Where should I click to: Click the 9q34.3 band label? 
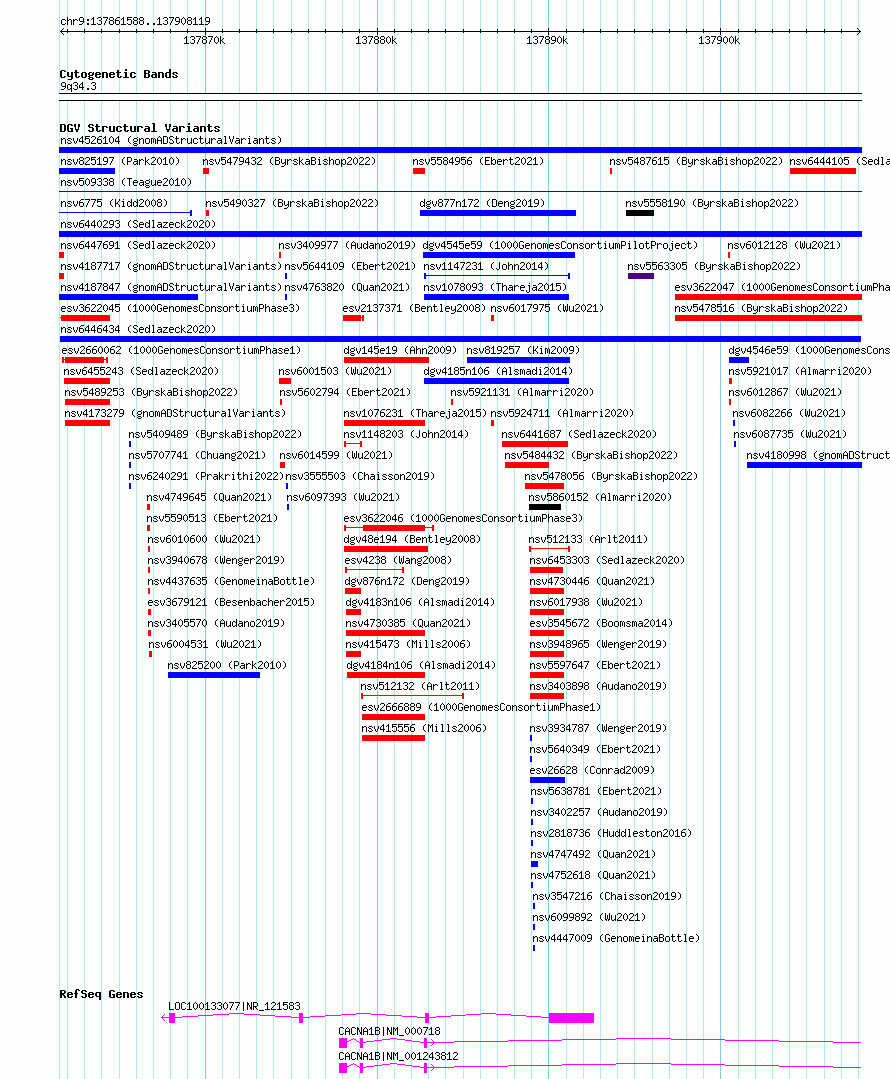pos(78,86)
